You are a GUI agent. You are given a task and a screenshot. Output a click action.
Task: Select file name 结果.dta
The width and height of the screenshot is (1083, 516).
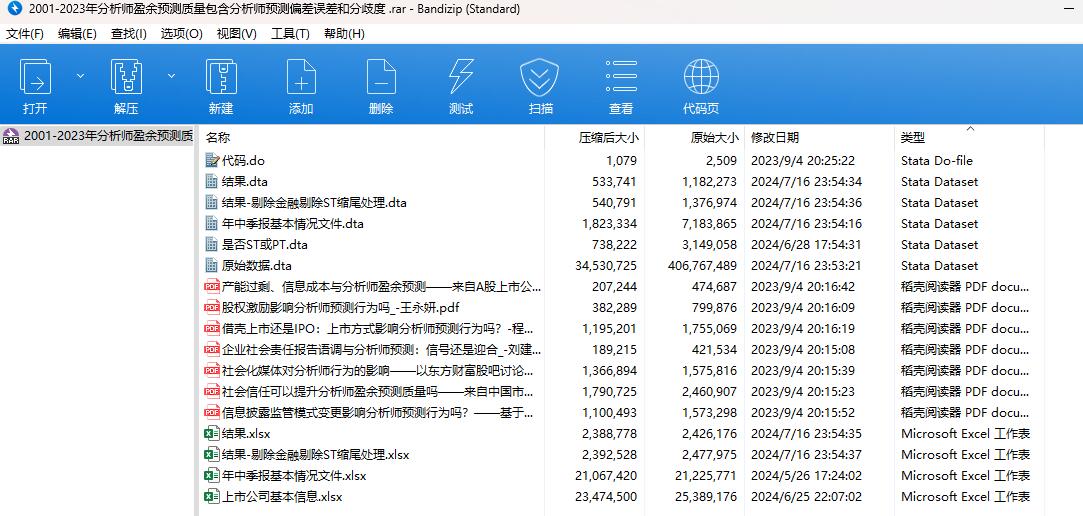pos(245,182)
